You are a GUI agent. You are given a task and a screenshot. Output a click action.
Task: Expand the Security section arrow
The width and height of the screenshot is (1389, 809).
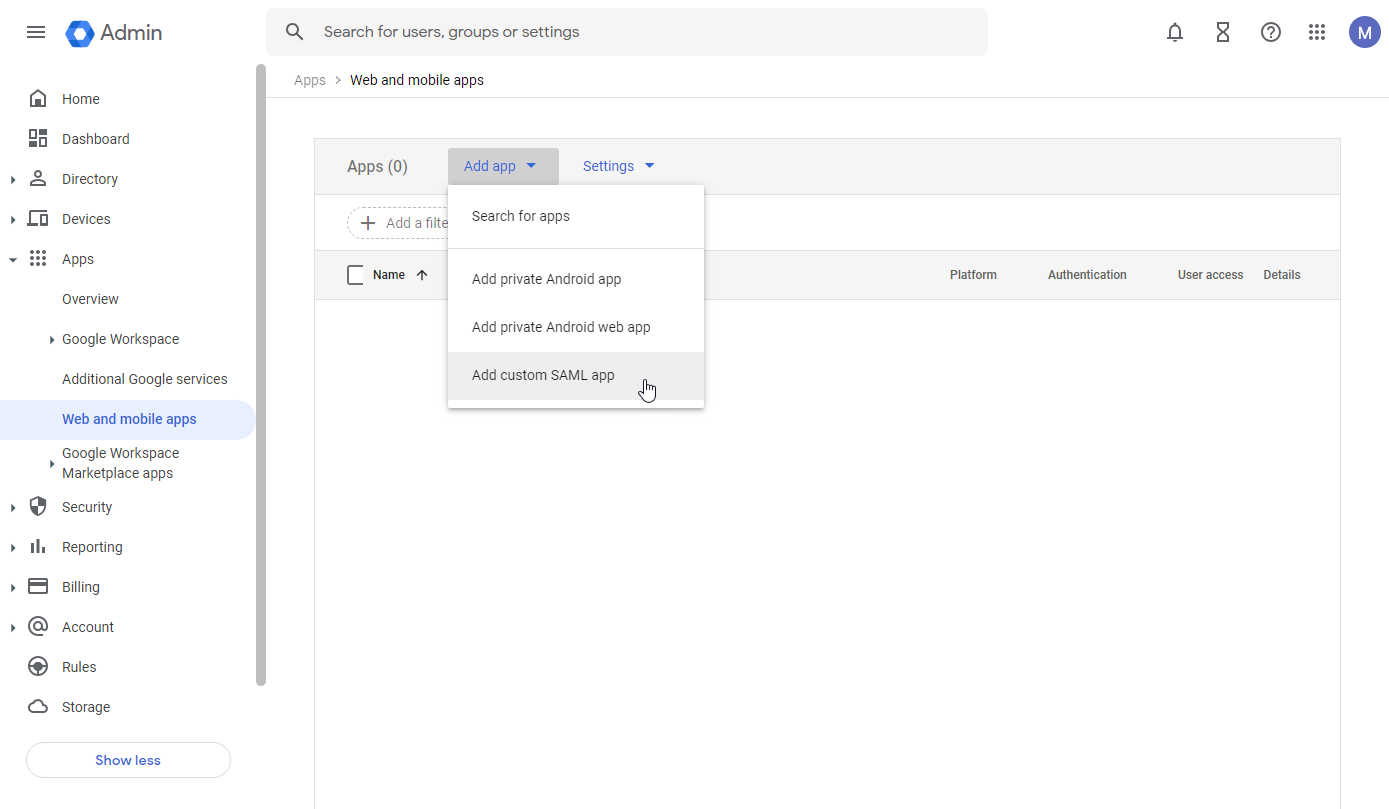13,508
